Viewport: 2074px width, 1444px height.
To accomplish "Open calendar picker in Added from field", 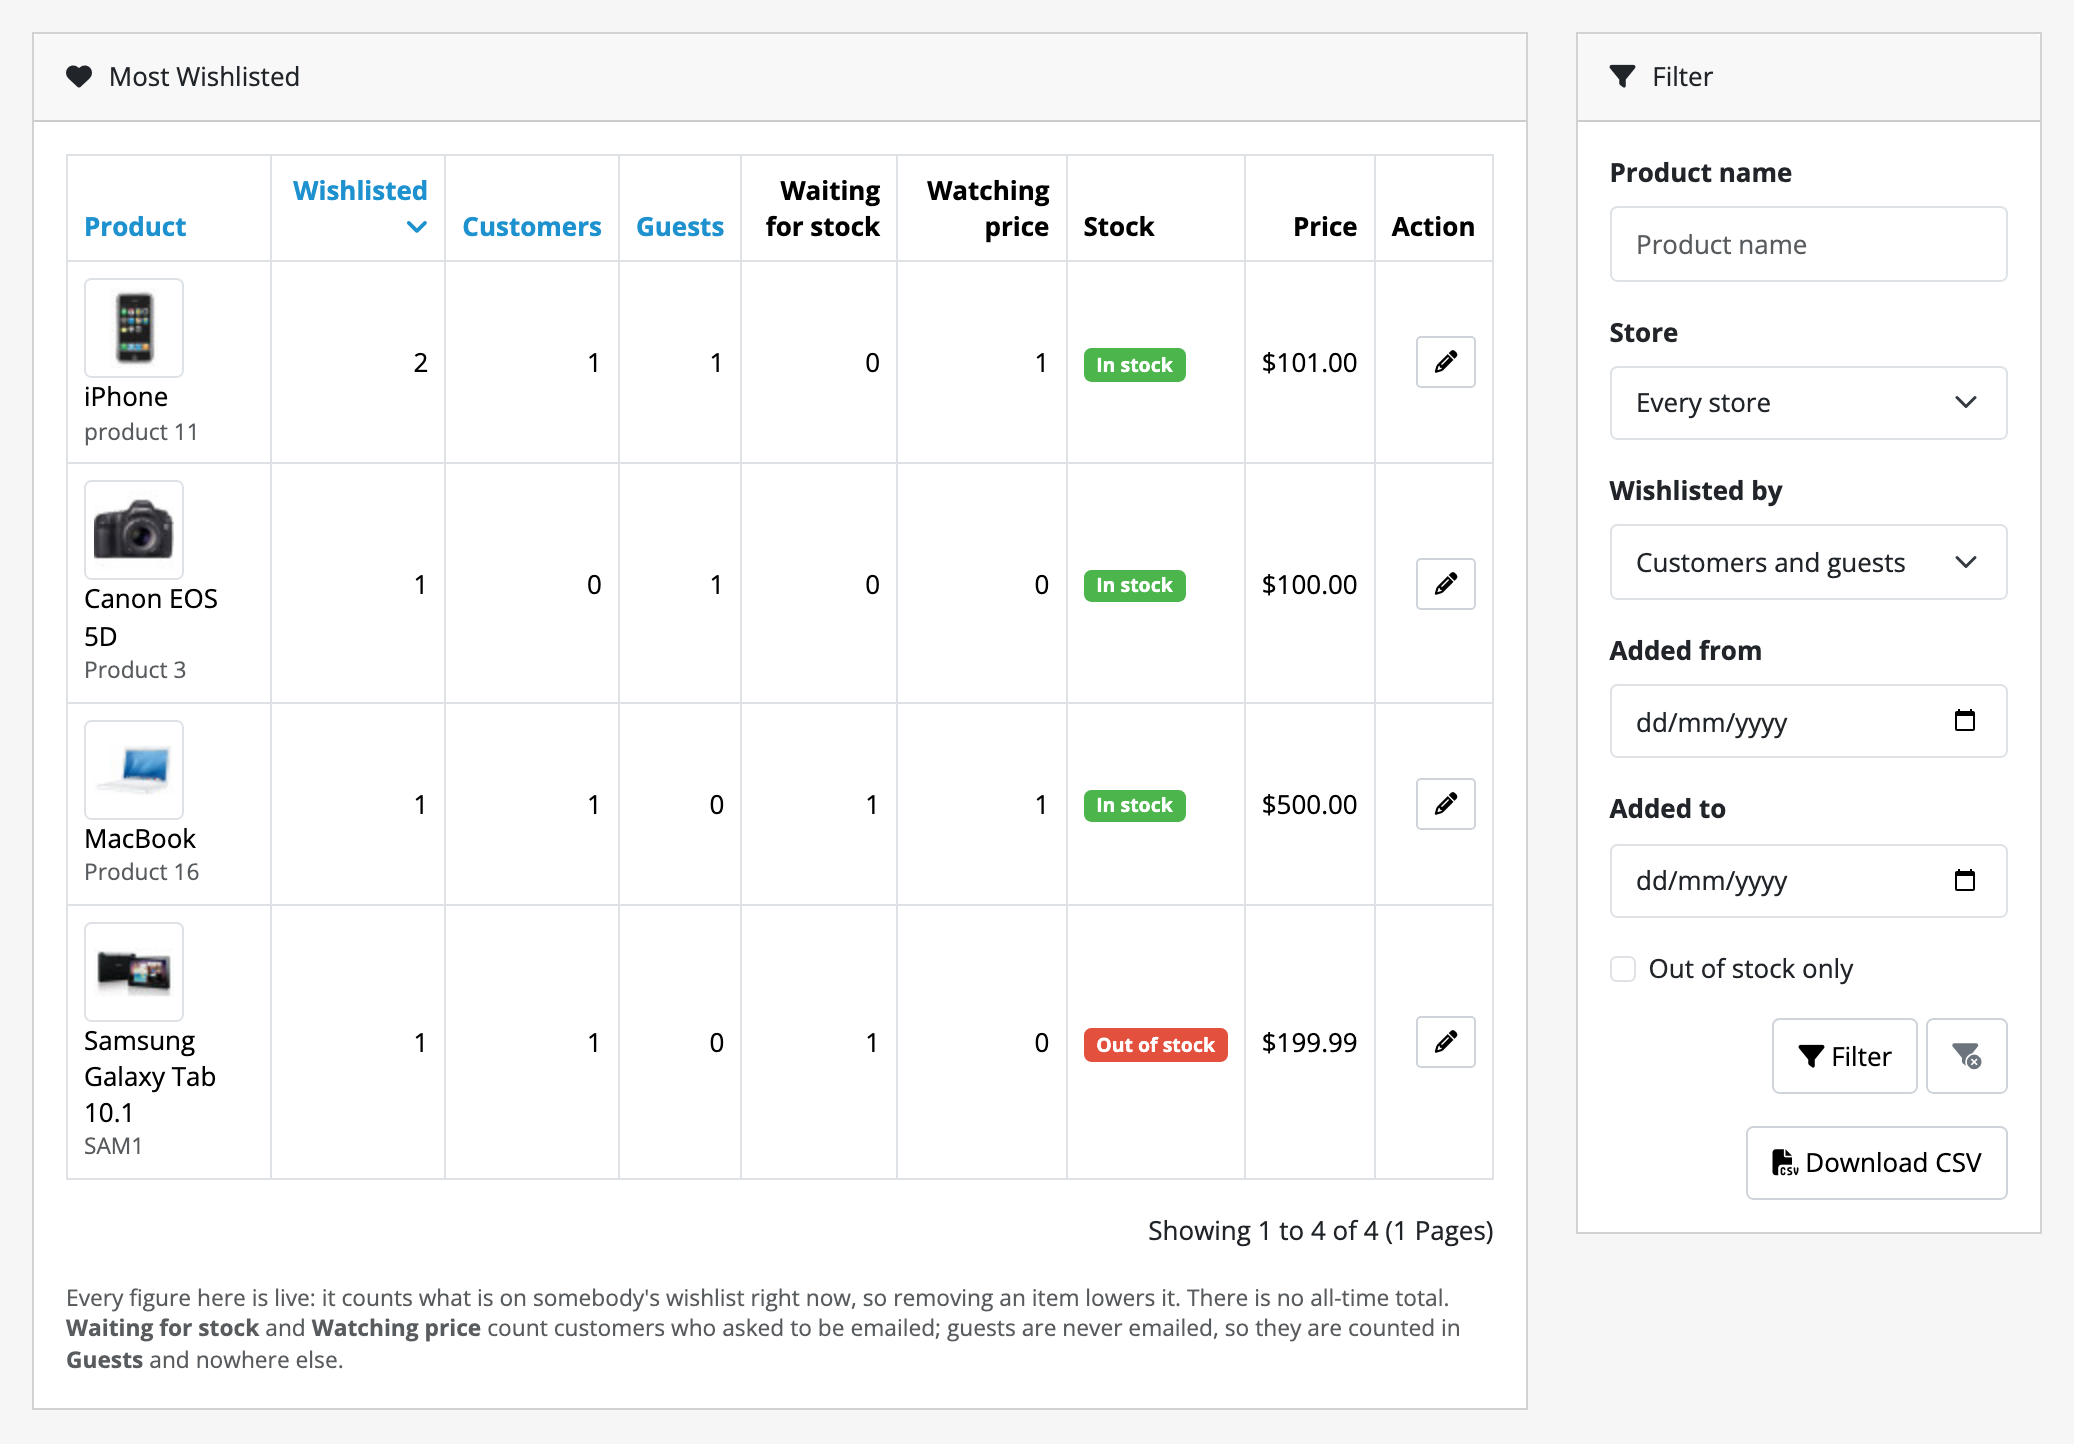I will tap(1964, 721).
